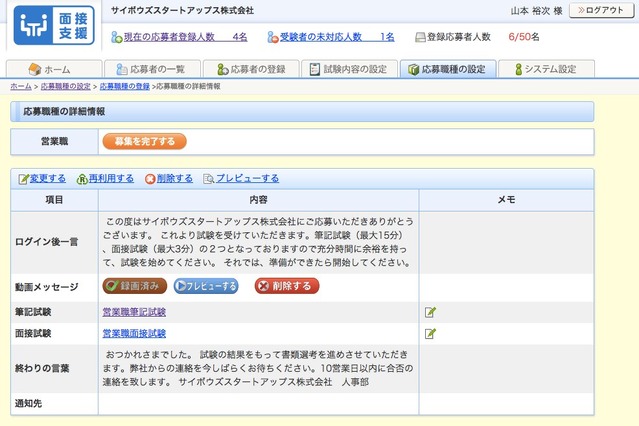639x426 pixels.
Task: Click the 試験内容の設定 tab checklist icon
Action: point(315,69)
